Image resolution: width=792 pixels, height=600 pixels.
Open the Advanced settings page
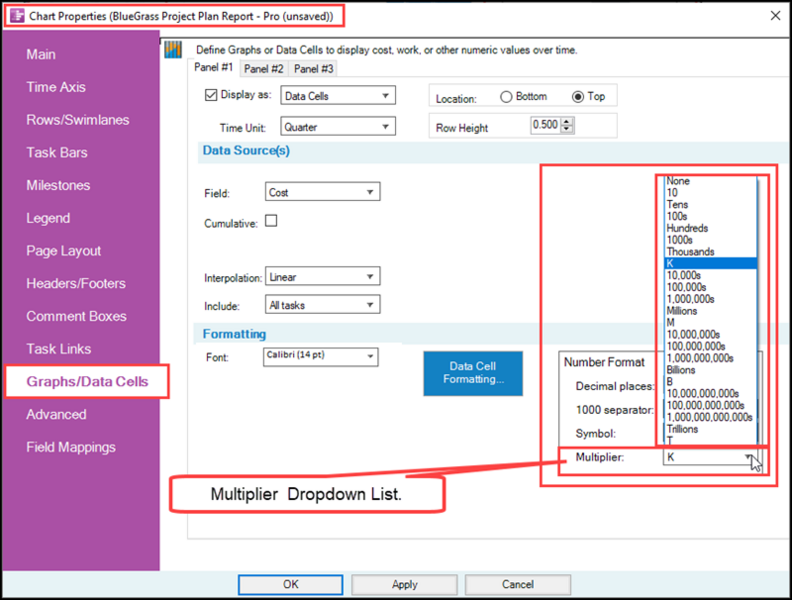coord(56,415)
